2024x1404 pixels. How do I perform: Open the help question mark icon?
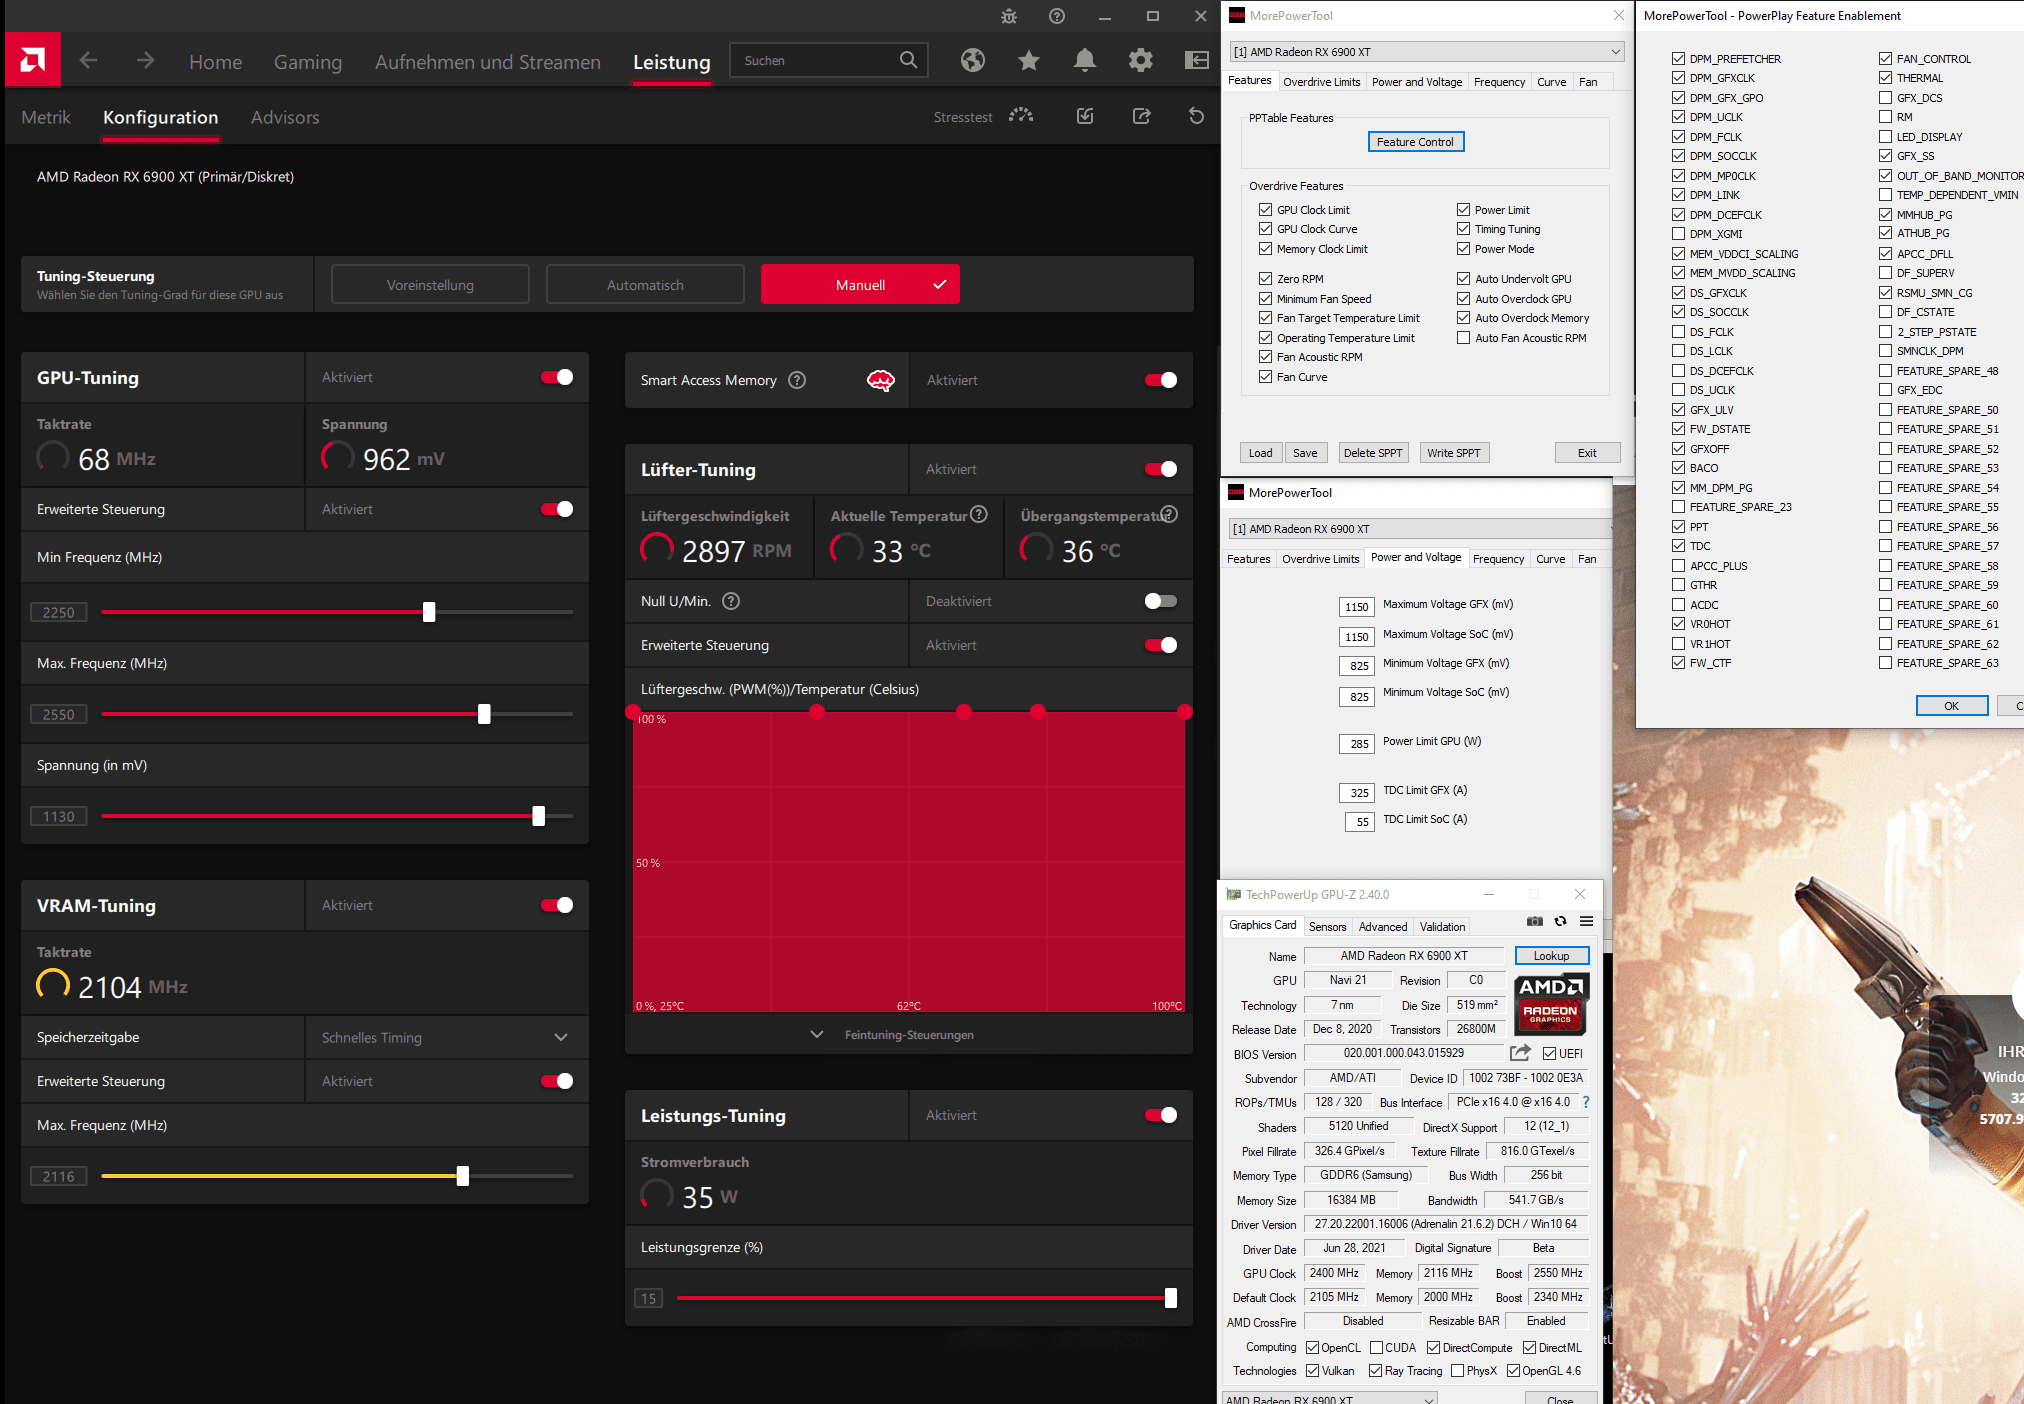point(1057,16)
